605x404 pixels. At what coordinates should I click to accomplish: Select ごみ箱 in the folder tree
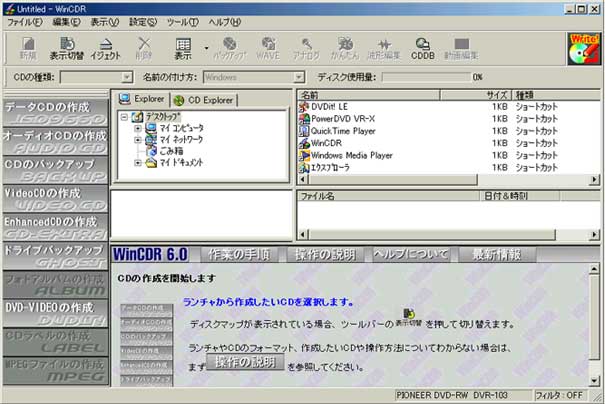click(x=171, y=151)
